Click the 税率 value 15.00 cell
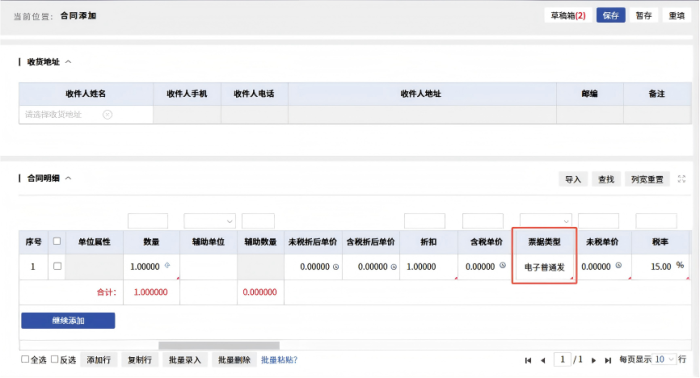Screen dimensions: 700x378 pos(661,267)
